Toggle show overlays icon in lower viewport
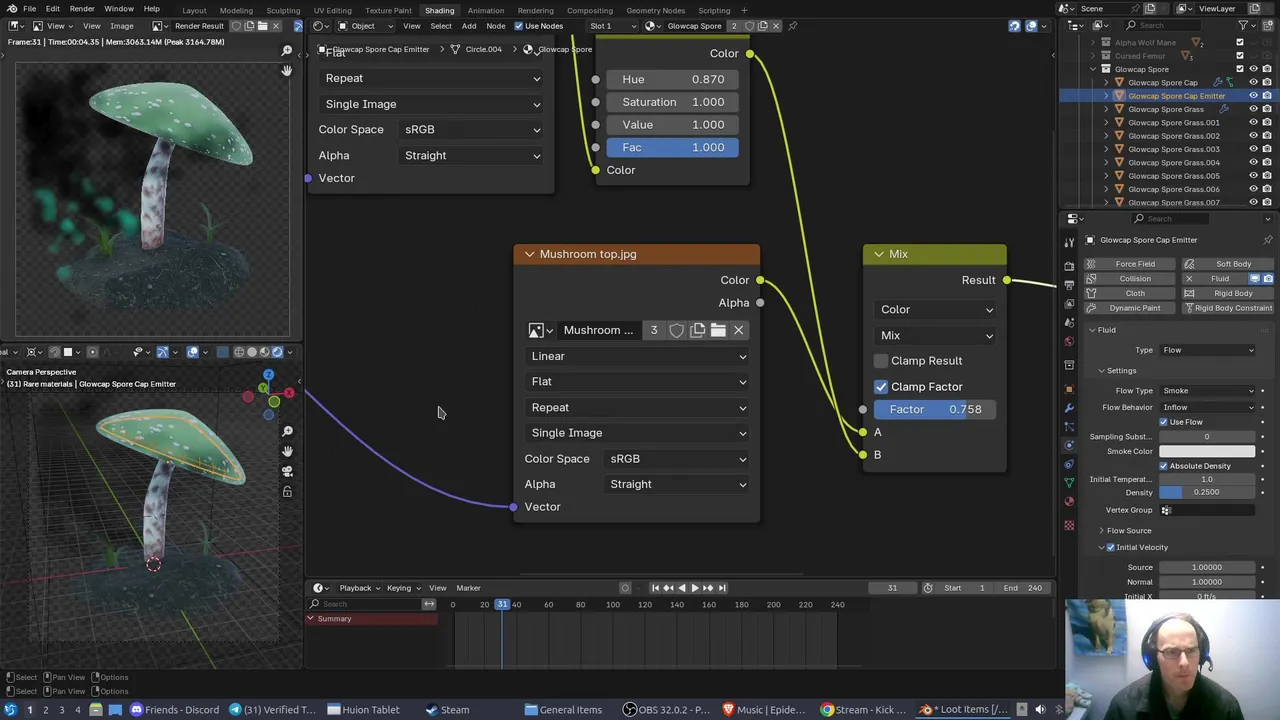The height and width of the screenshot is (720, 1280). [193, 352]
